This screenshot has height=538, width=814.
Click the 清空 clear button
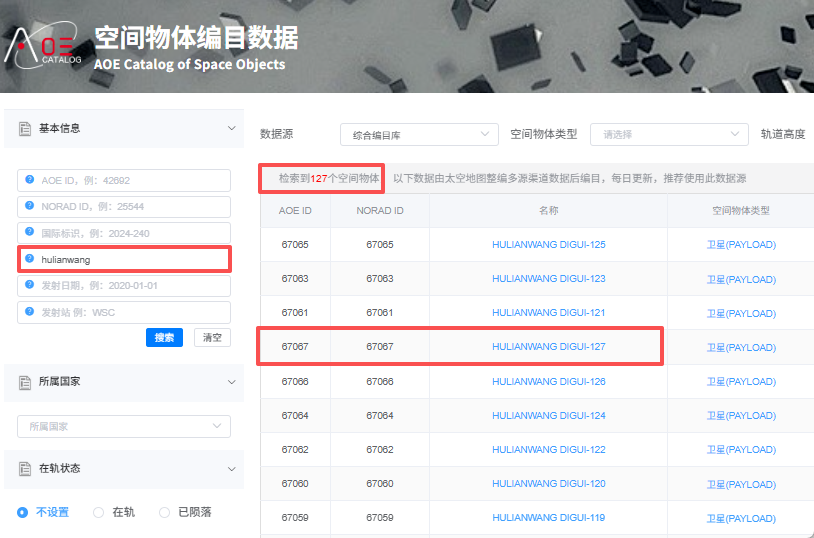pyautogui.click(x=211, y=338)
